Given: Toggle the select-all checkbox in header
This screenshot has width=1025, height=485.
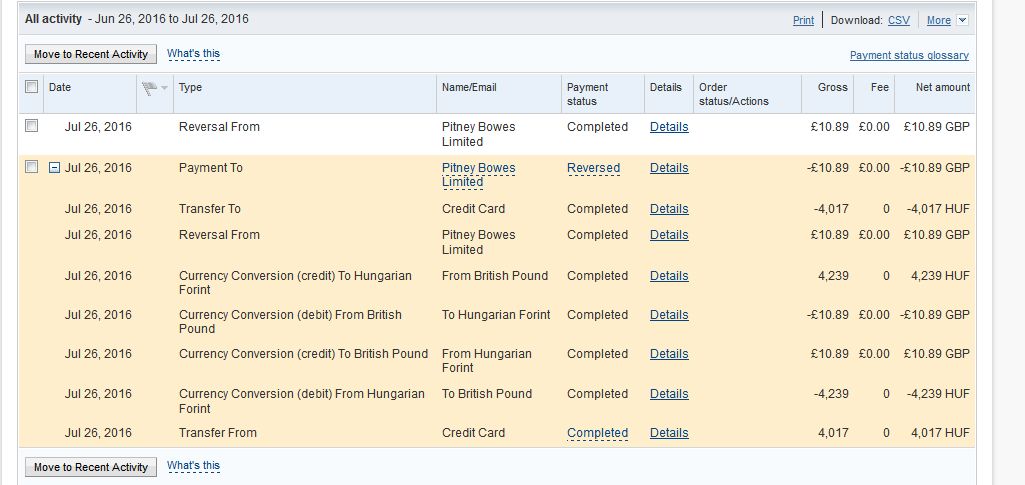Looking at the screenshot, I should (x=32, y=87).
